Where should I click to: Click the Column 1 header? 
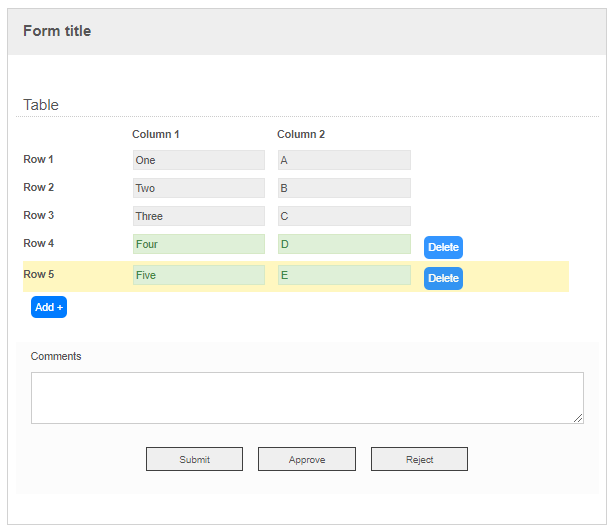tap(156, 134)
